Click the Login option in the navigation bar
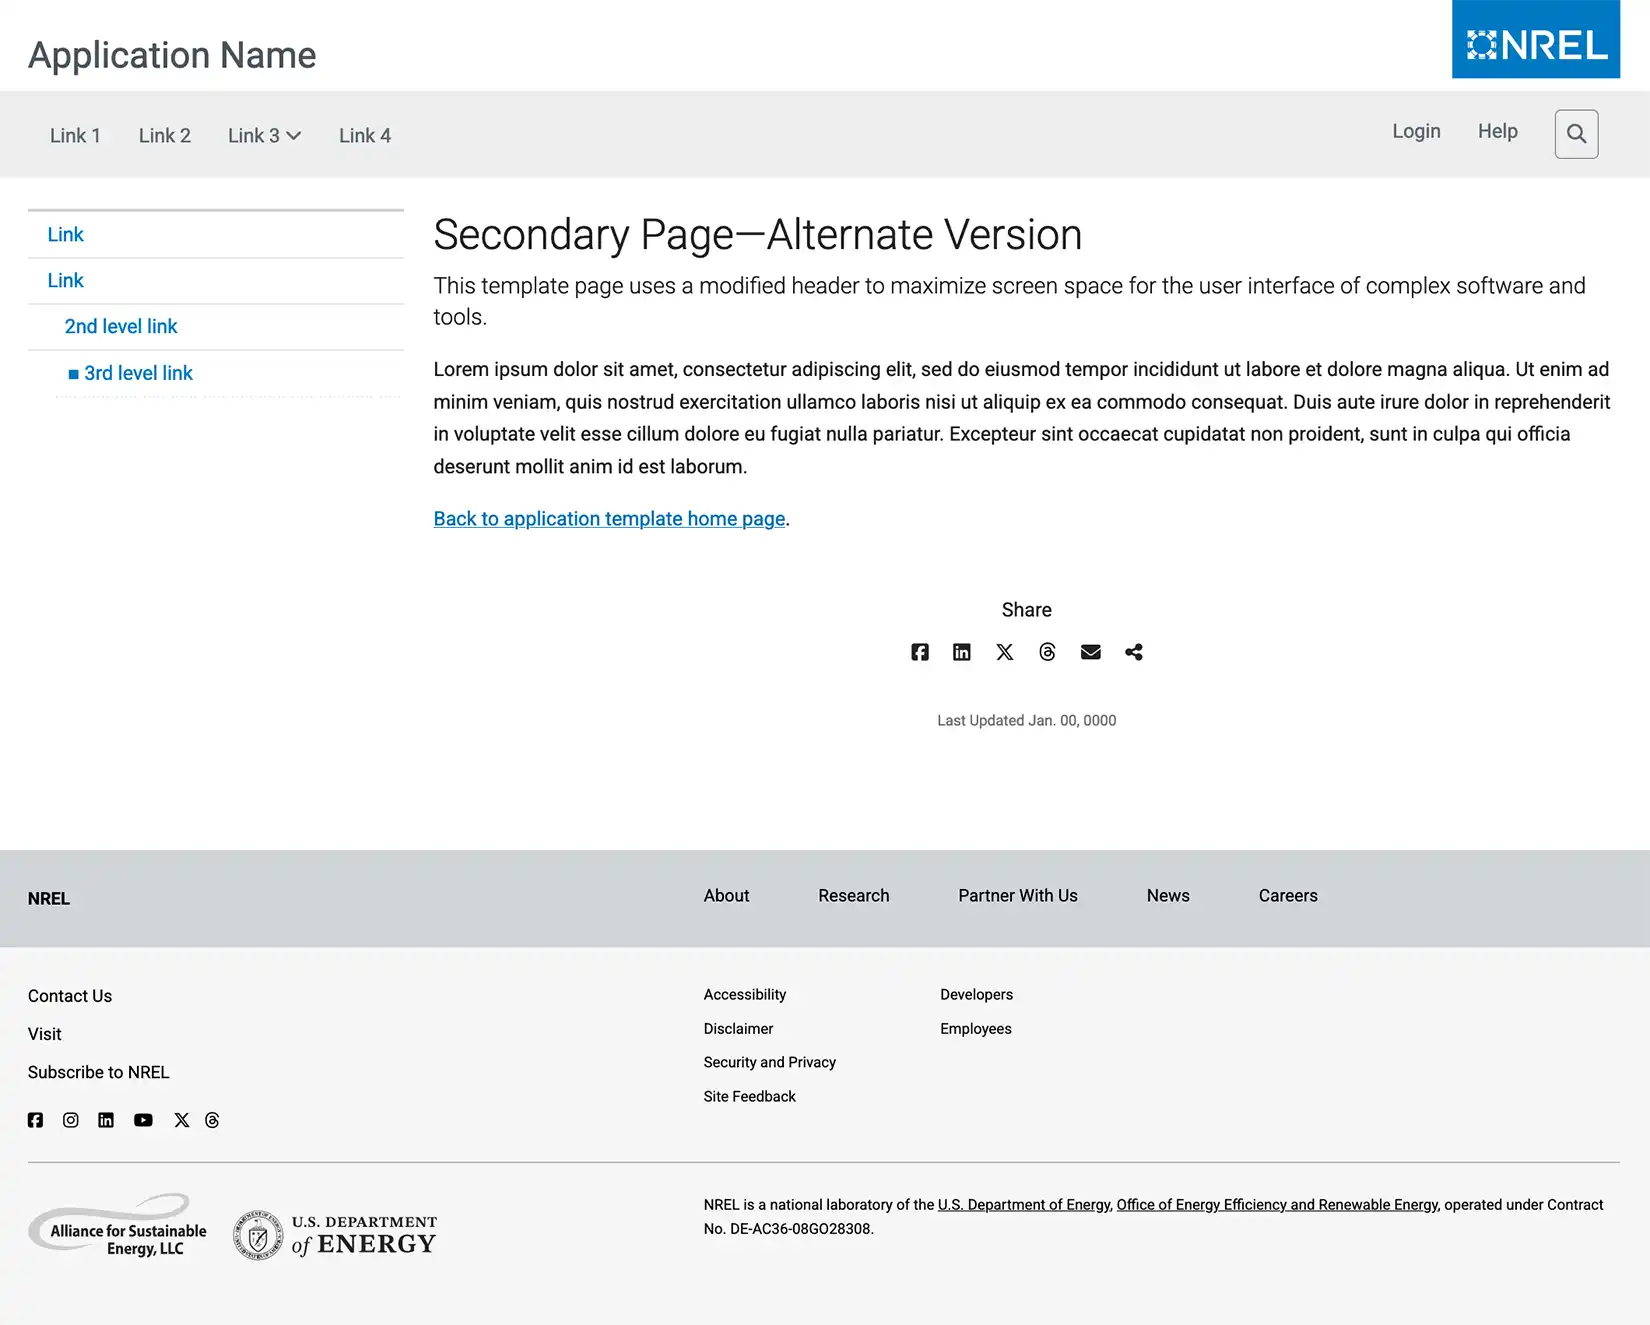Viewport: 1650px width, 1325px height. 1415,130
